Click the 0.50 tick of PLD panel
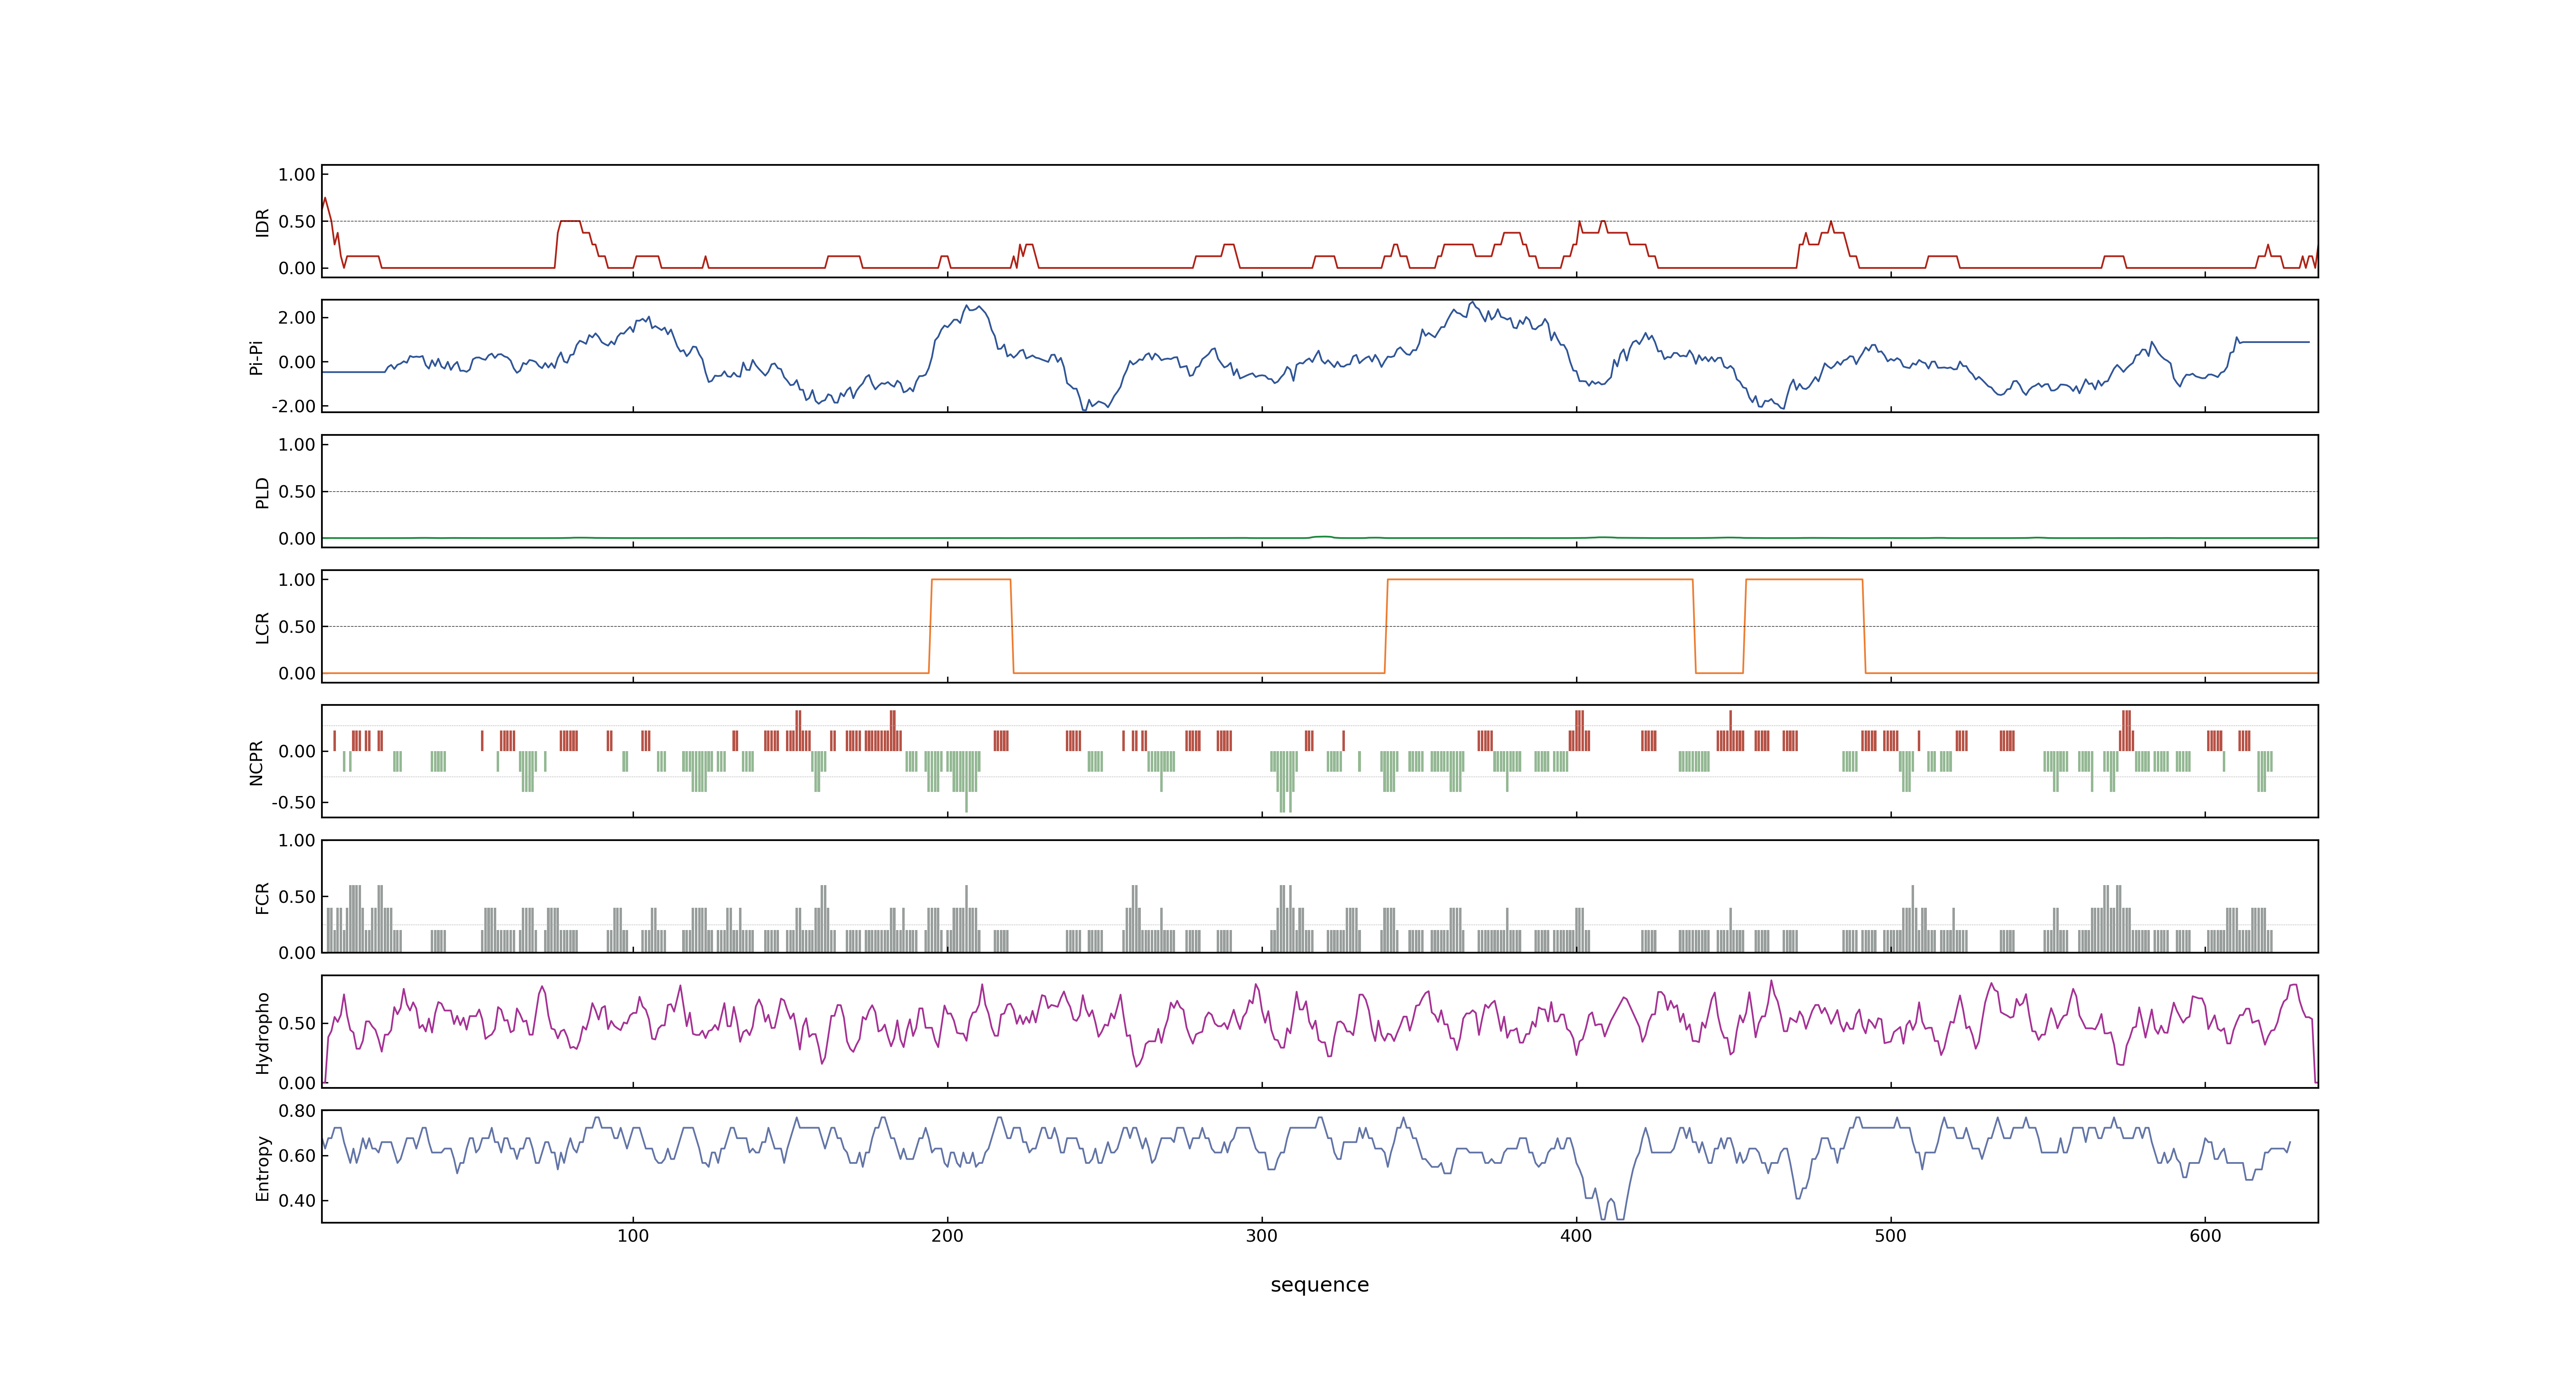2576x1374 pixels. click(297, 492)
